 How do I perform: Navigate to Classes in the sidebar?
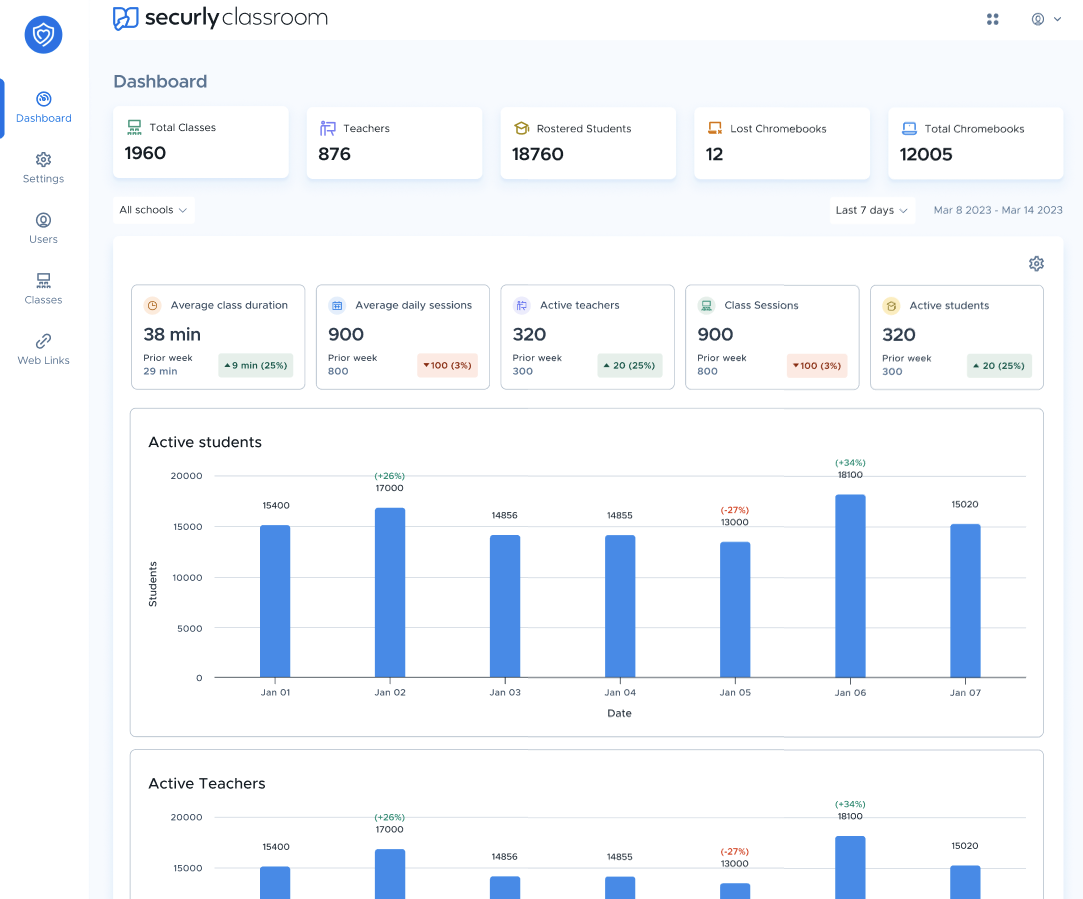44,289
